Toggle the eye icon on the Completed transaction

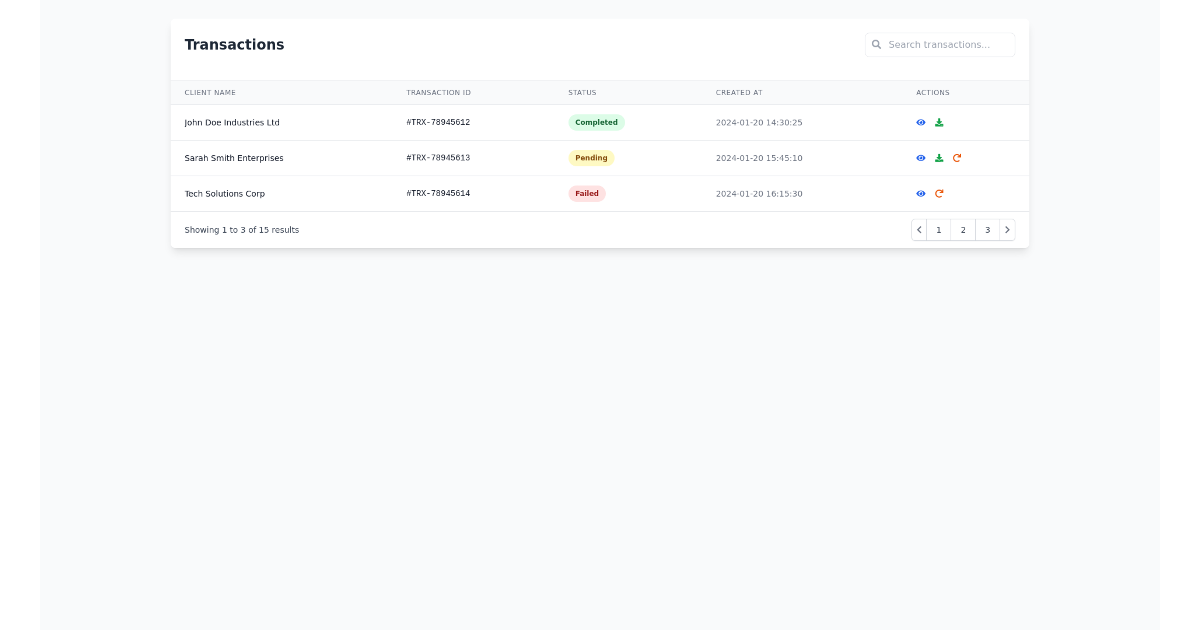pos(920,122)
